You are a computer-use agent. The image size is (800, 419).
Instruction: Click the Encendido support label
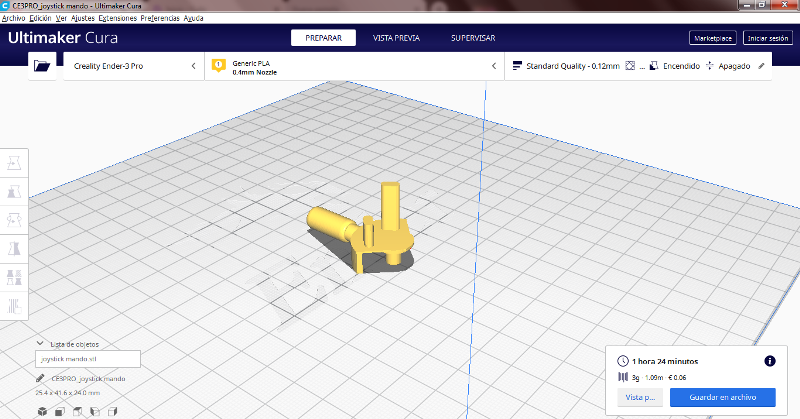click(x=682, y=66)
